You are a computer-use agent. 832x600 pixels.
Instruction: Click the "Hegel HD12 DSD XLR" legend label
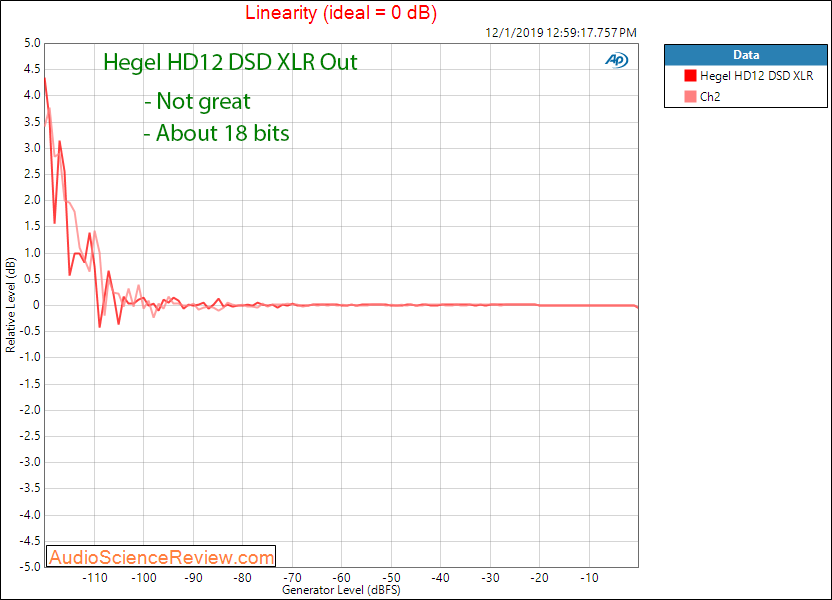point(756,76)
